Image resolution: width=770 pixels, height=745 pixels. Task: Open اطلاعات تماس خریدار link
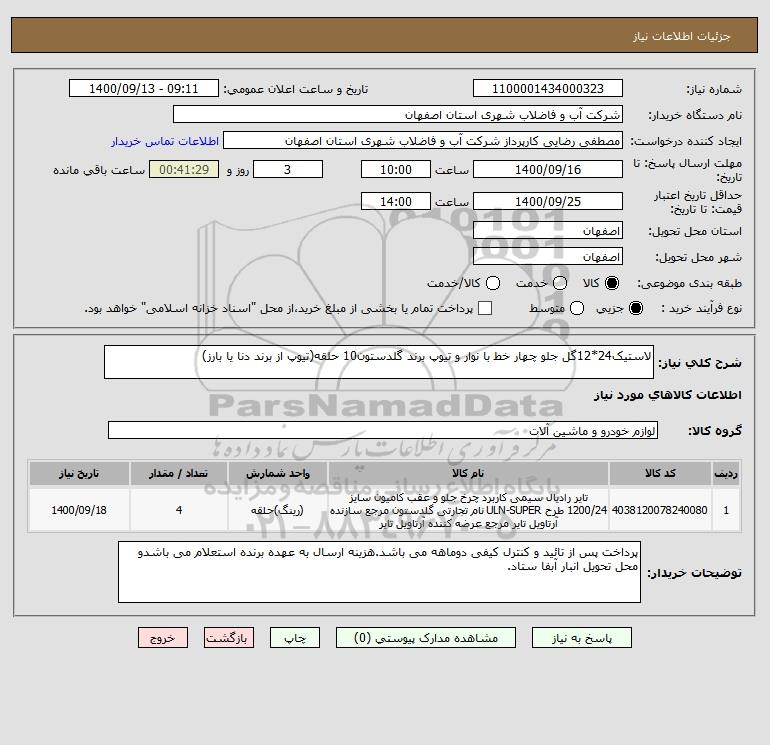tap(165, 141)
